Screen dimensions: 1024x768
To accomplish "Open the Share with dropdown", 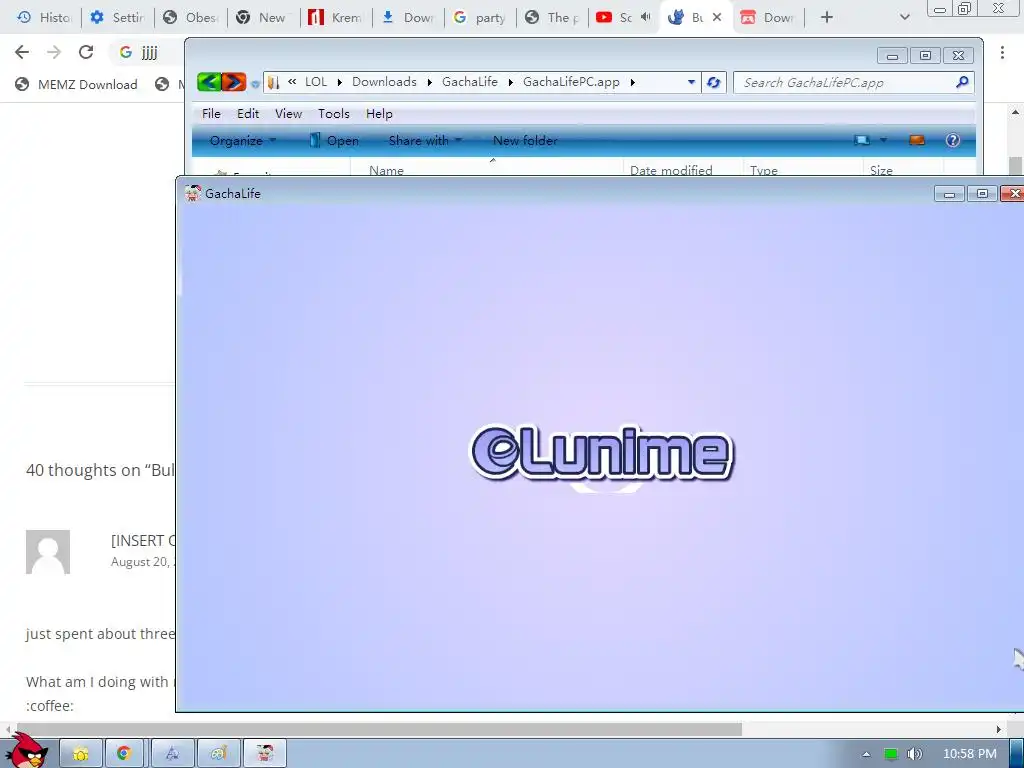I will pyautogui.click(x=424, y=140).
